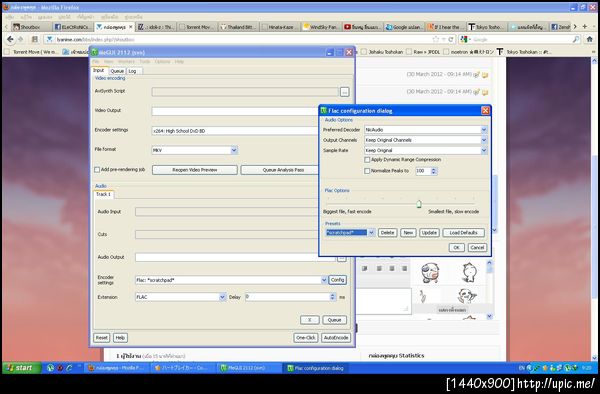Image resolution: width=600 pixels, height=394 pixels.
Task: Open the Windows Start menu
Action: click(22, 368)
